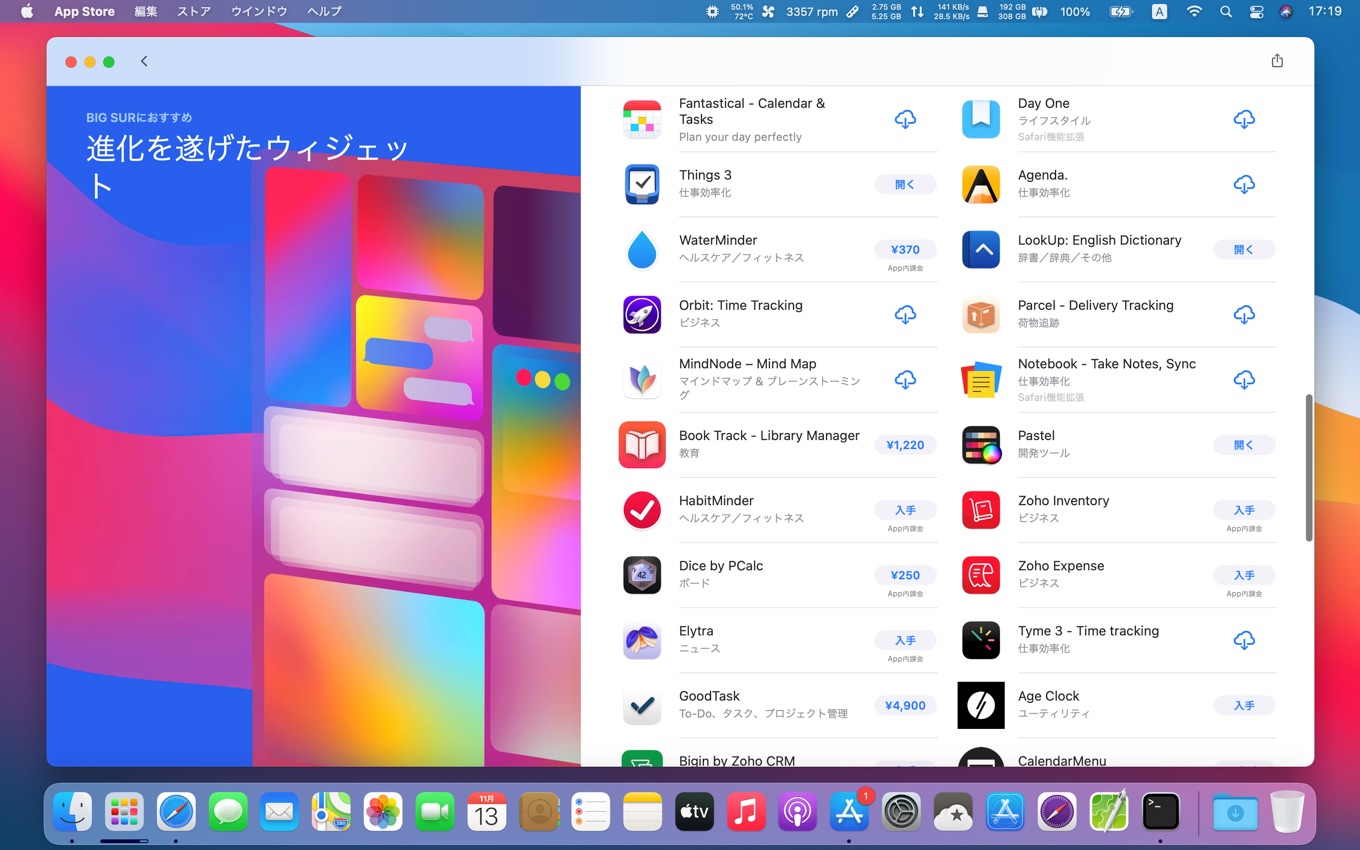
Task: Select the Tyme 3 app icon
Action: tap(981, 640)
